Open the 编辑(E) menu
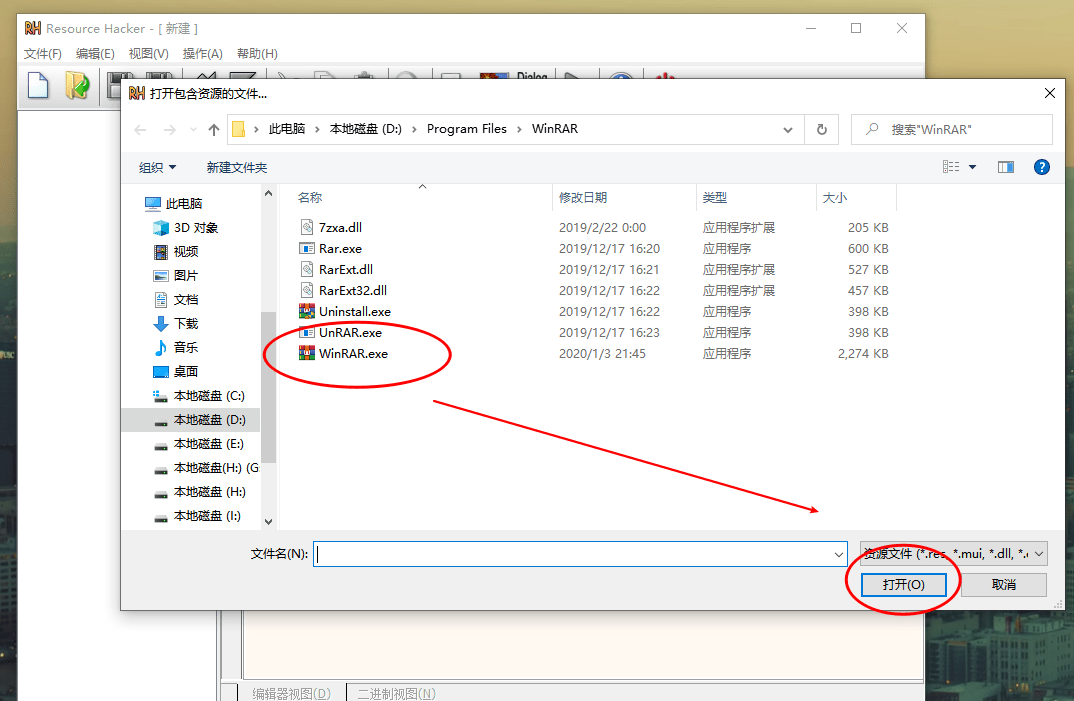This screenshot has height=701, width=1074. pyautogui.click(x=95, y=53)
